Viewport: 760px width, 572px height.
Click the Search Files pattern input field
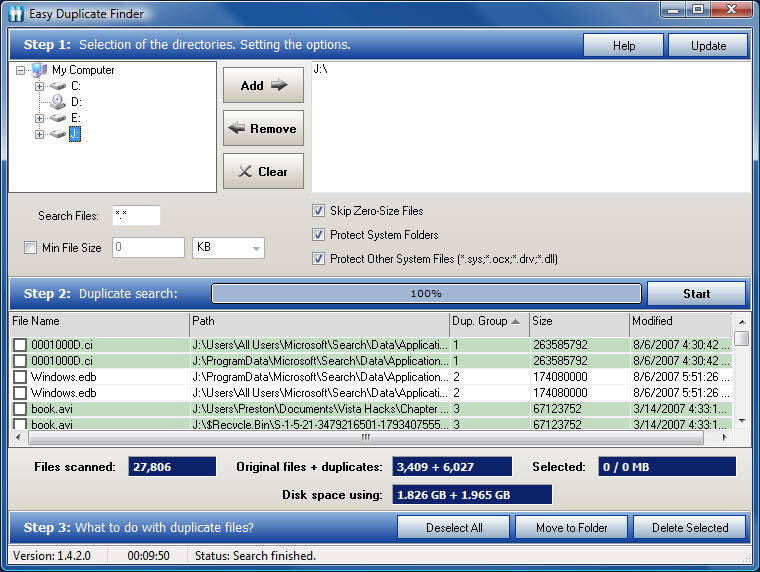[x=136, y=216]
